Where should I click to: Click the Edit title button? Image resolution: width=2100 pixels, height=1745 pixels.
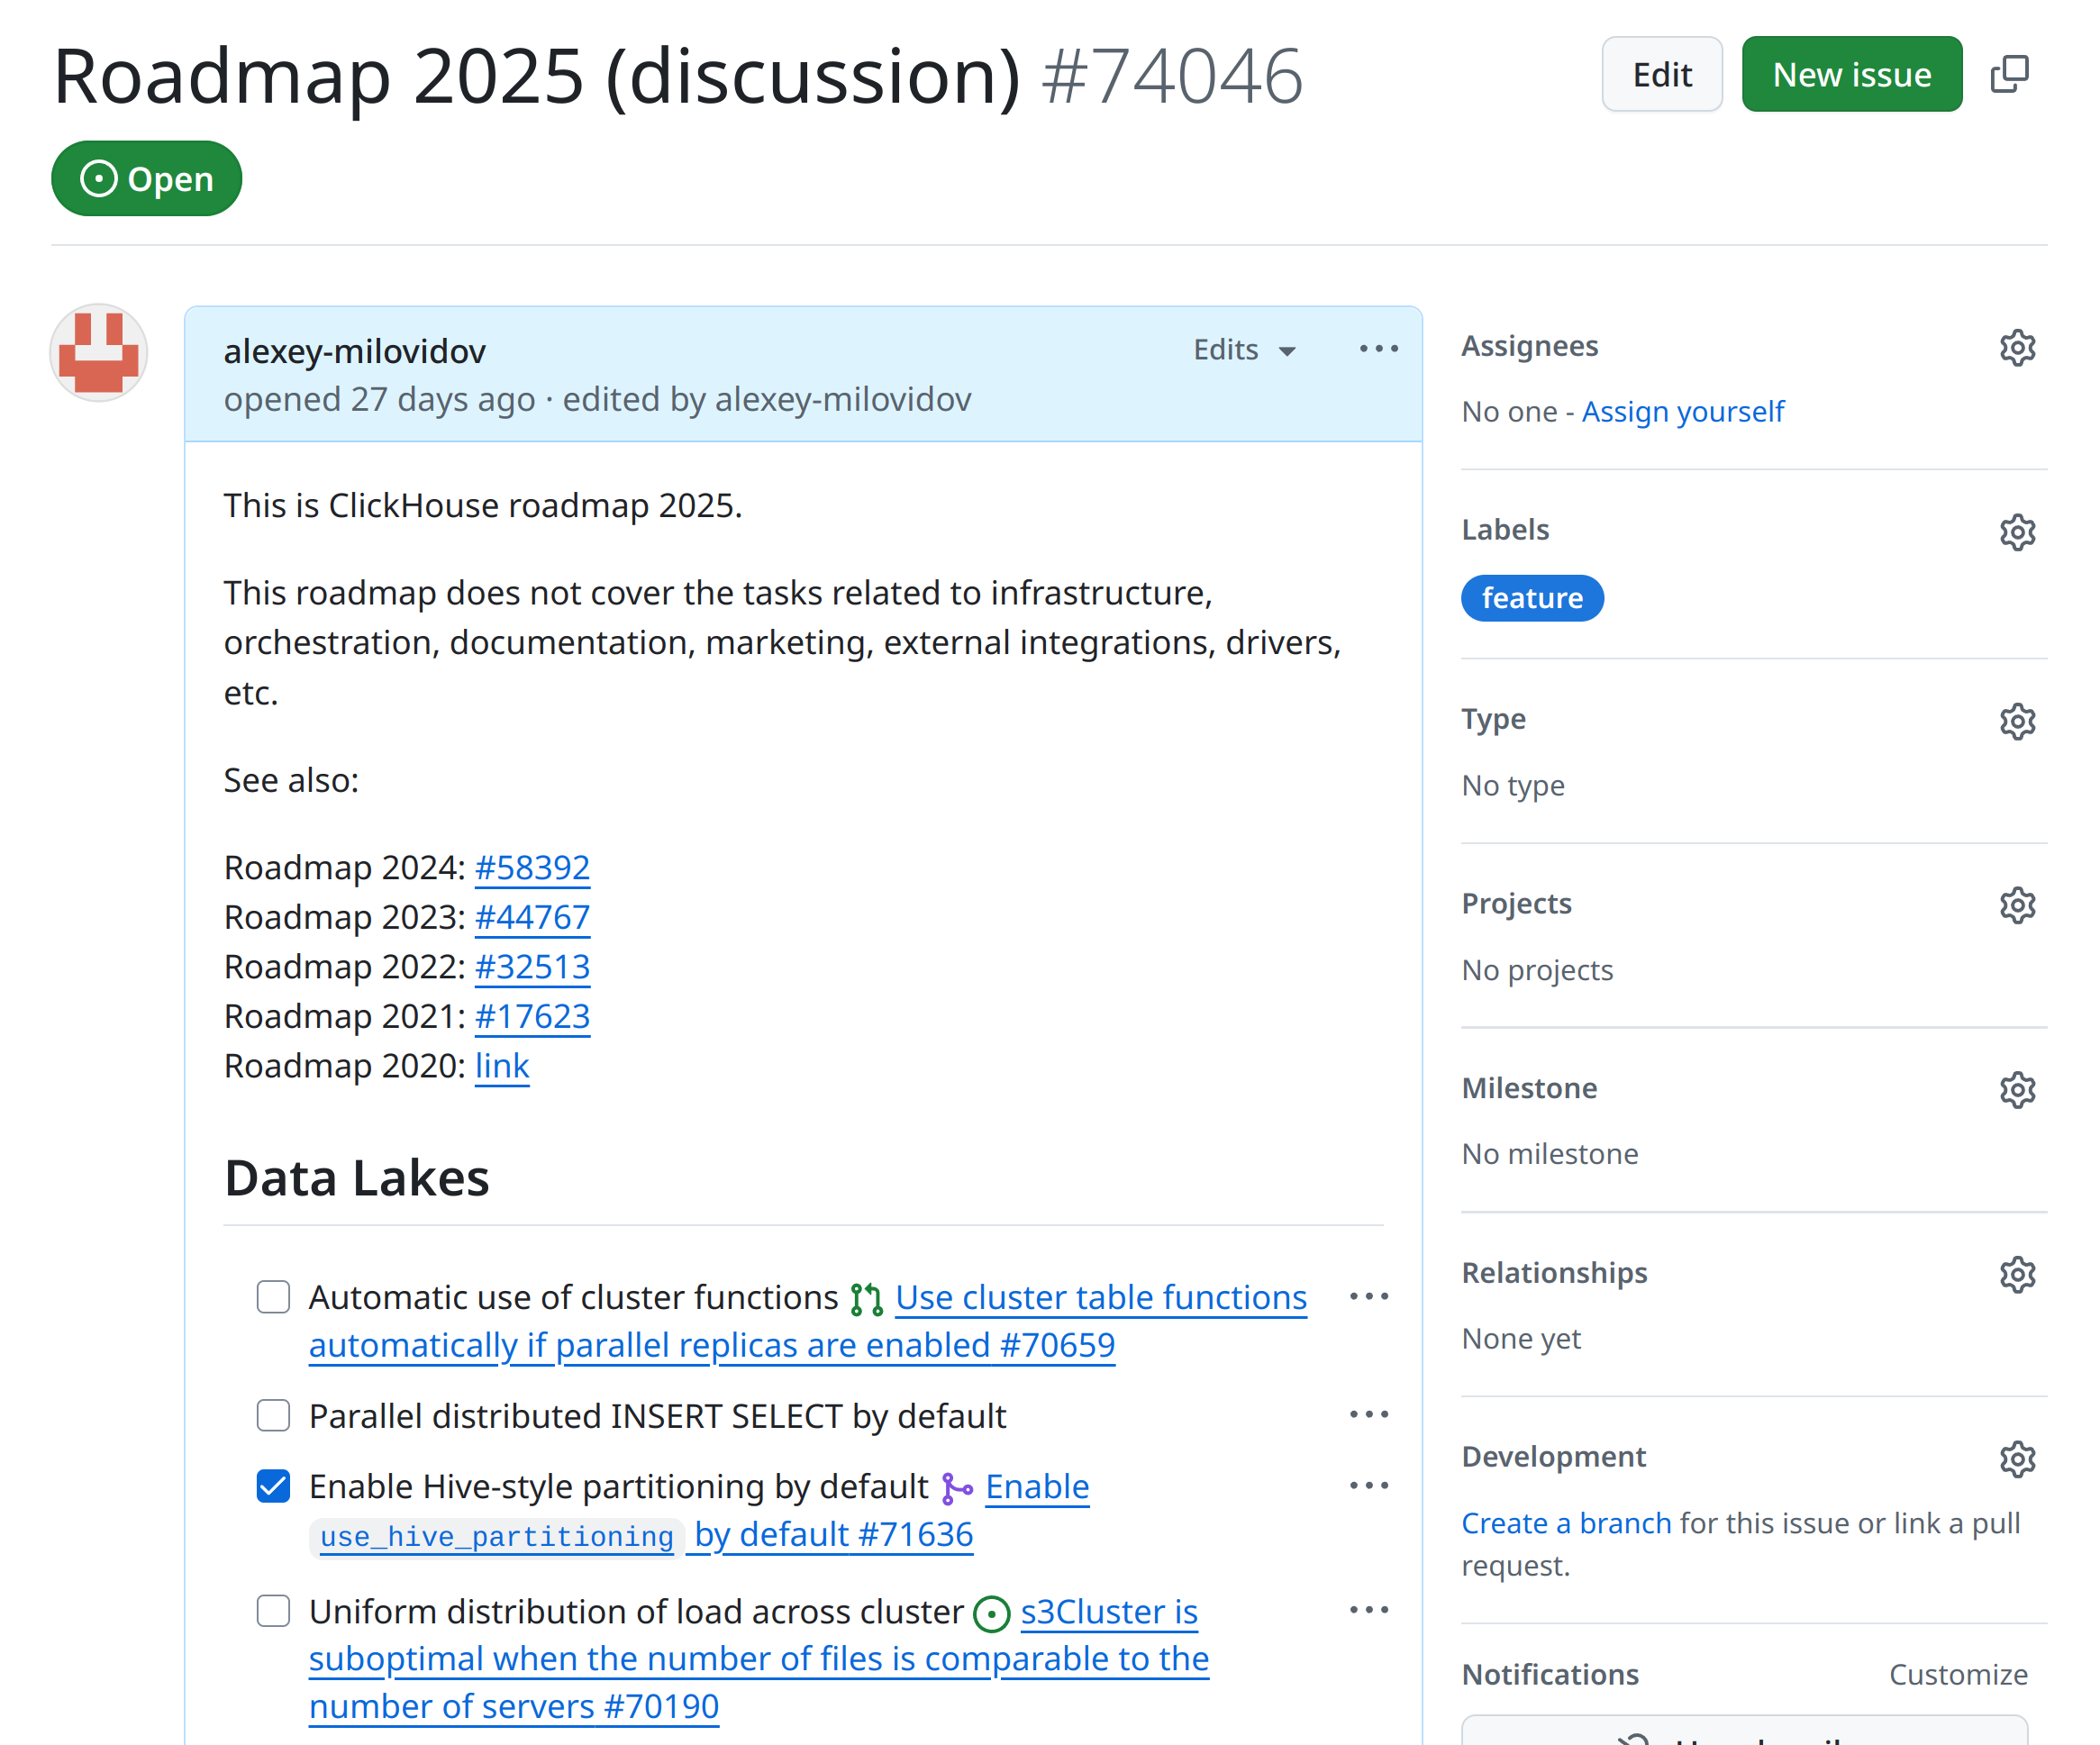point(1661,74)
